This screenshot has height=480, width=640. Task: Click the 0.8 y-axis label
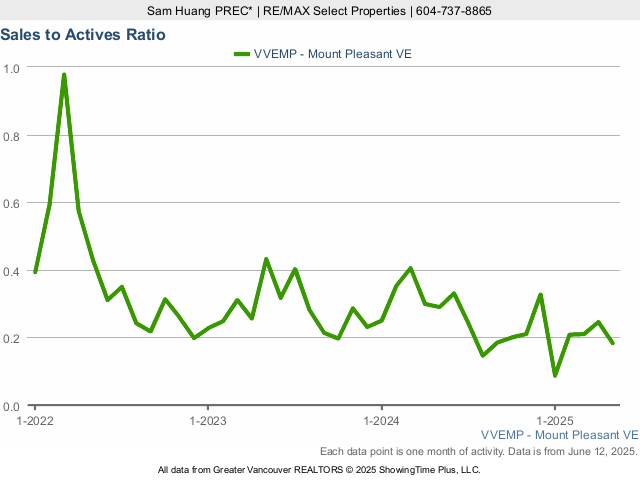11,136
